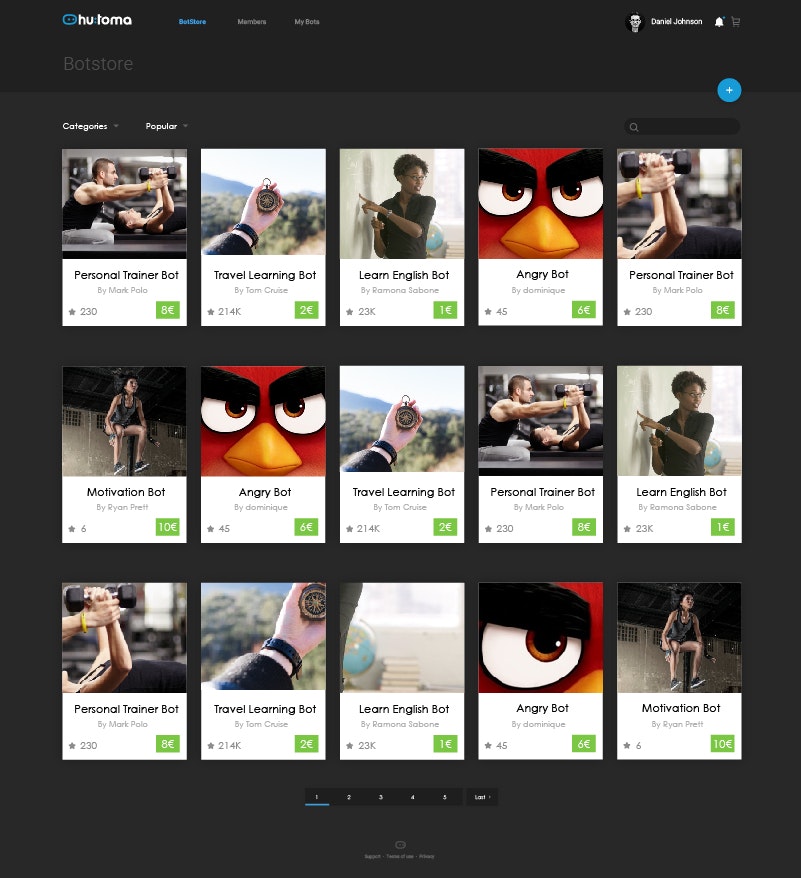Open the BotStore tab
801x878 pixels.
coord(192,22)
